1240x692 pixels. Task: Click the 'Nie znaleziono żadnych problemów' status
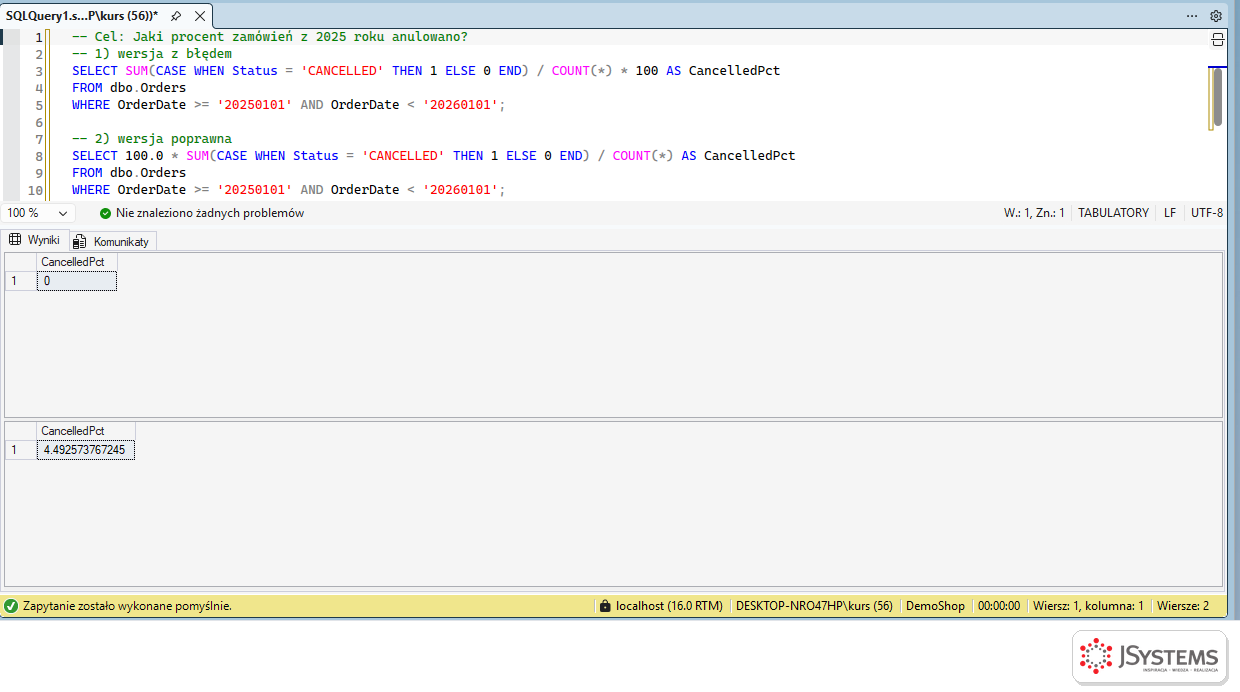210,213
